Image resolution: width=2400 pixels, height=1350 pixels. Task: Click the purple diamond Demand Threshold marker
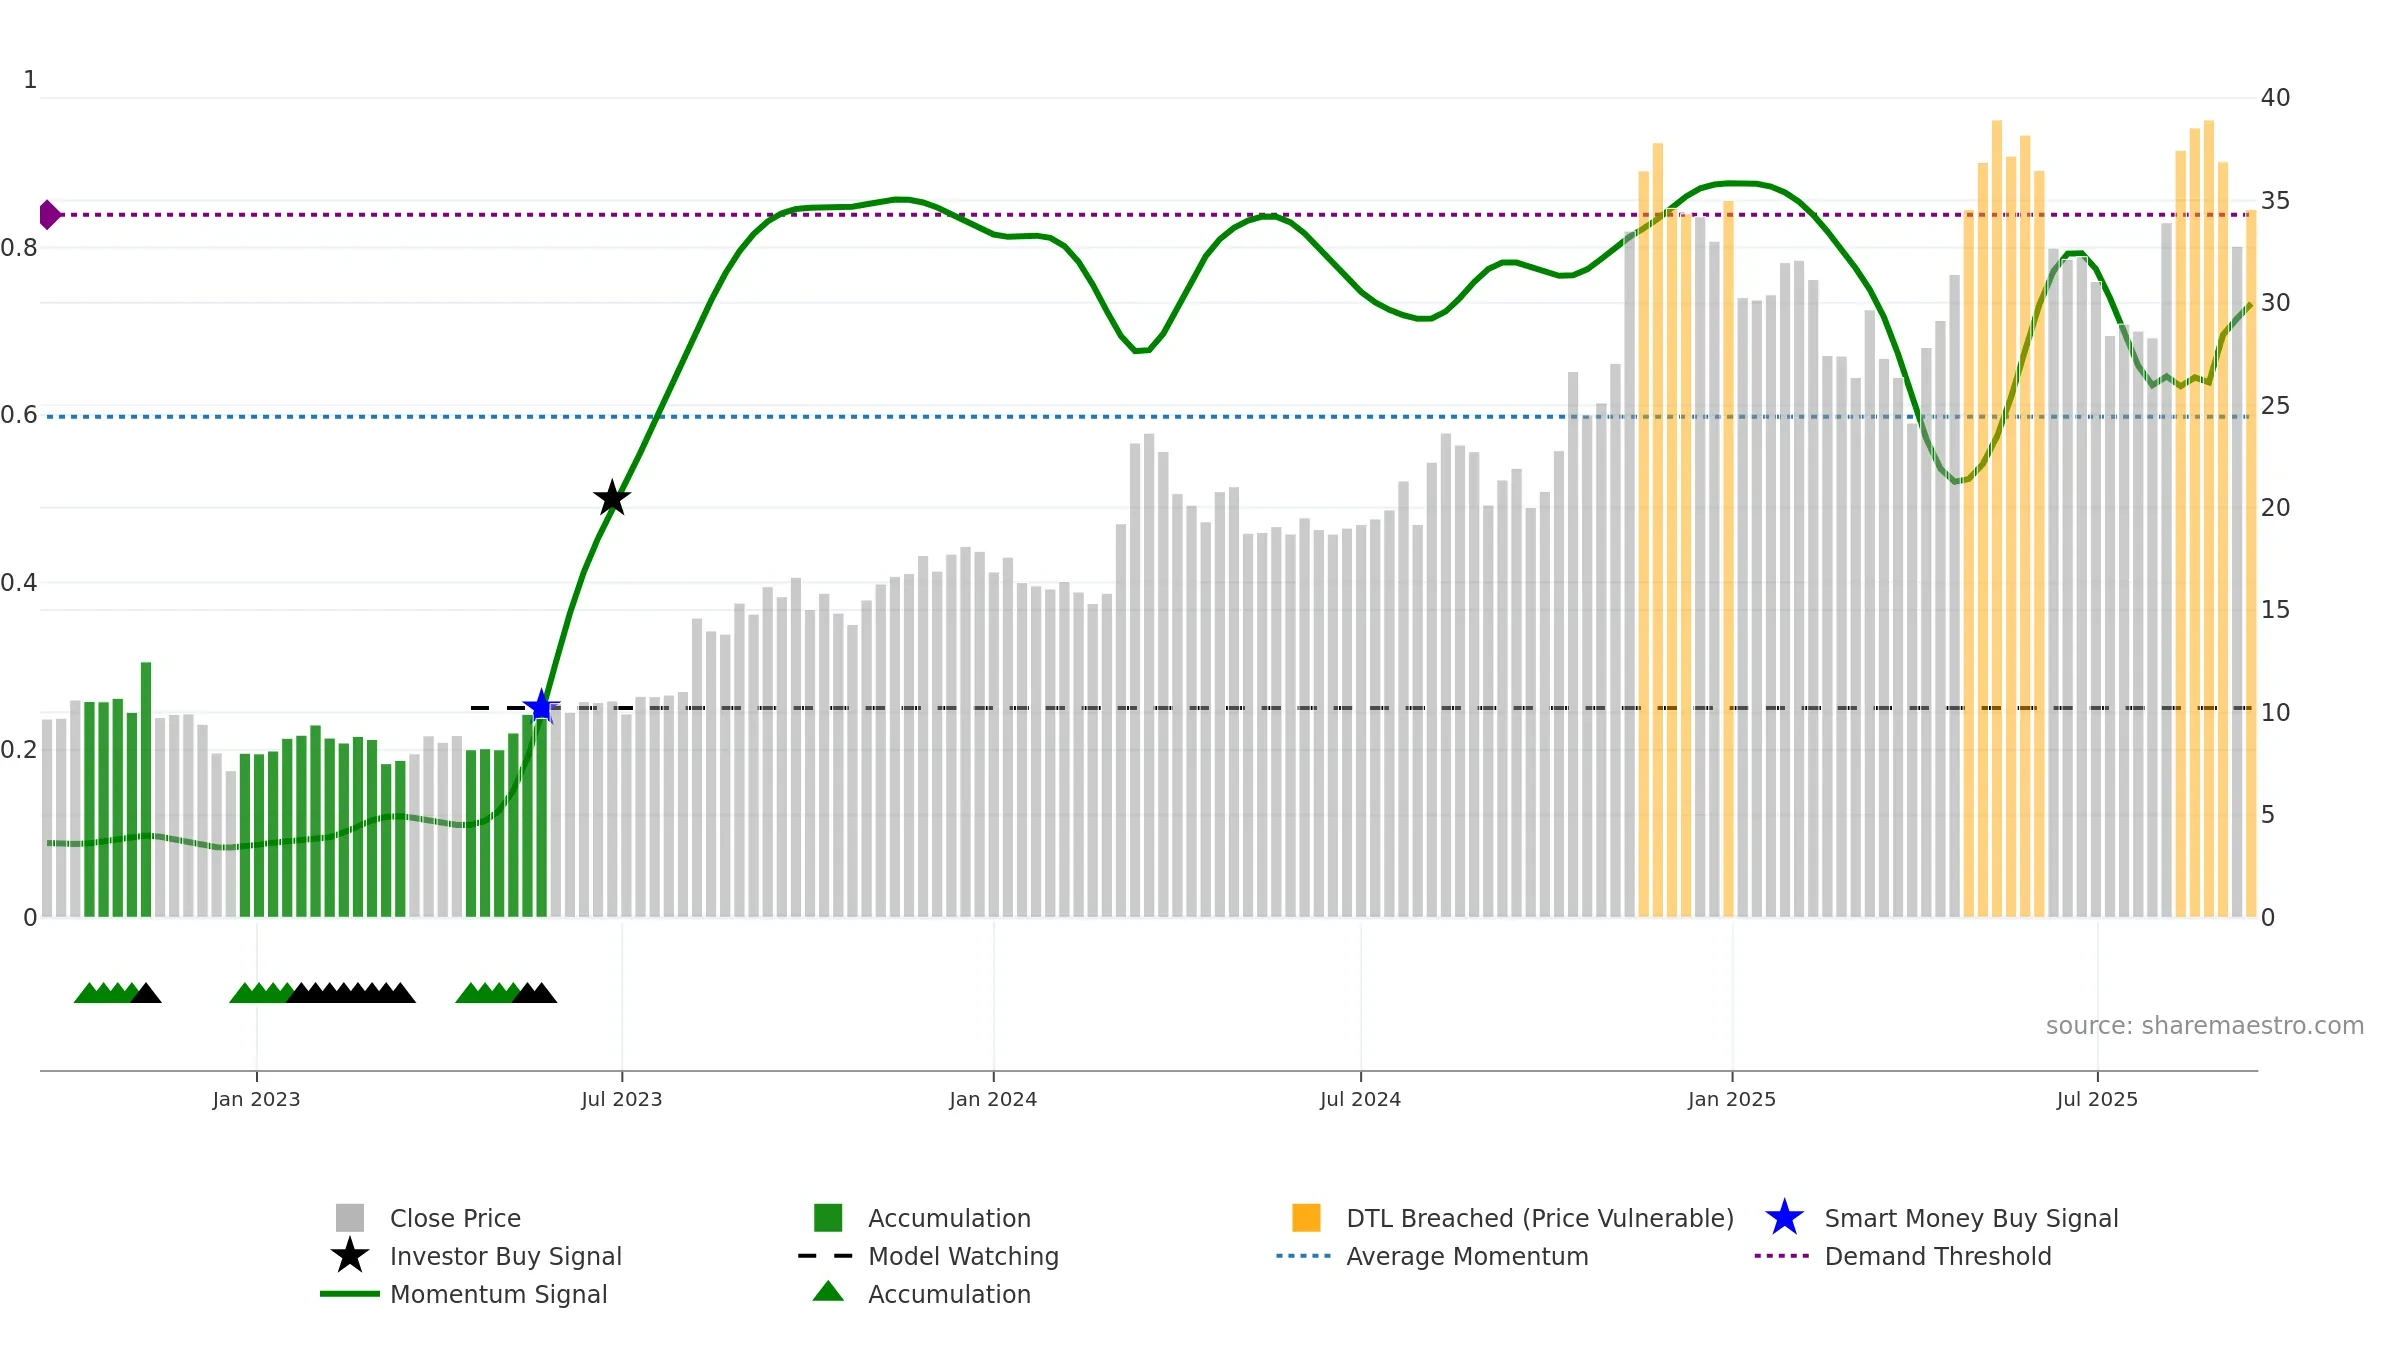point(49,214)
